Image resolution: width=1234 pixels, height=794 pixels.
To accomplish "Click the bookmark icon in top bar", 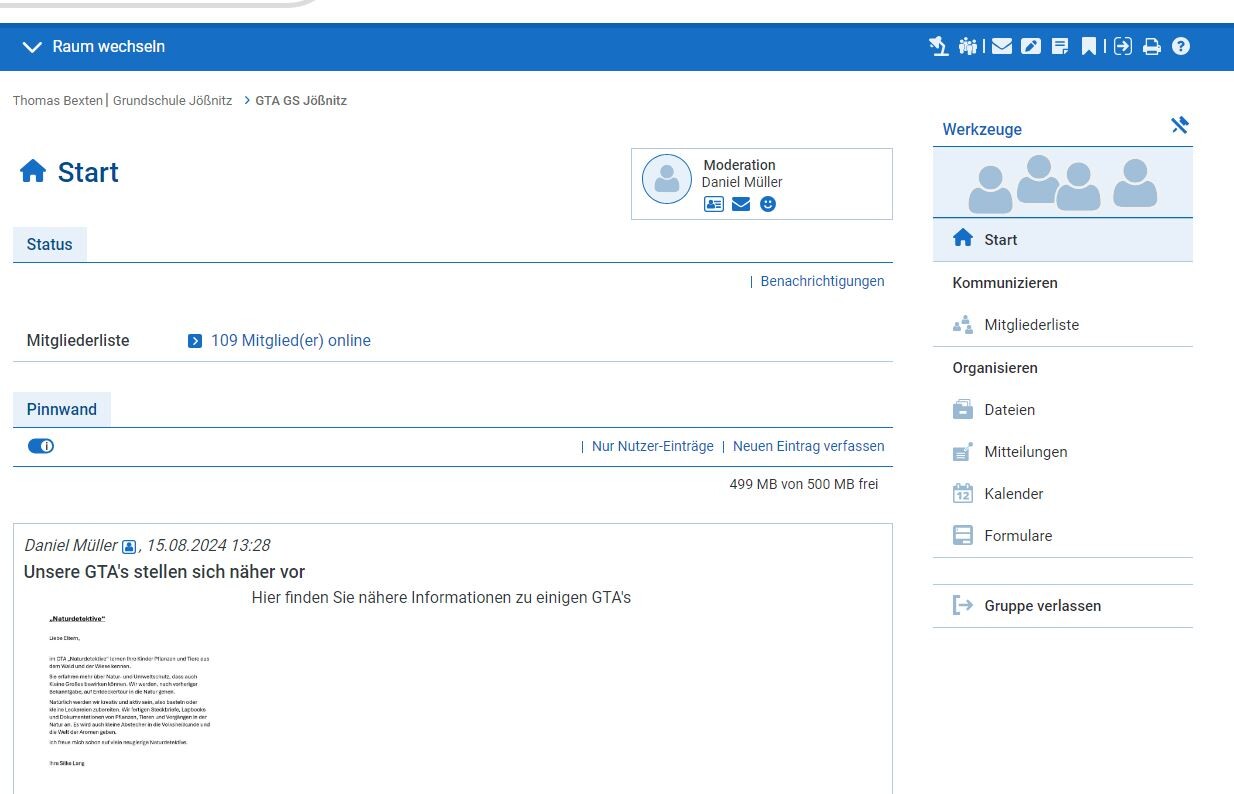I will click(x=1089, y=46).
